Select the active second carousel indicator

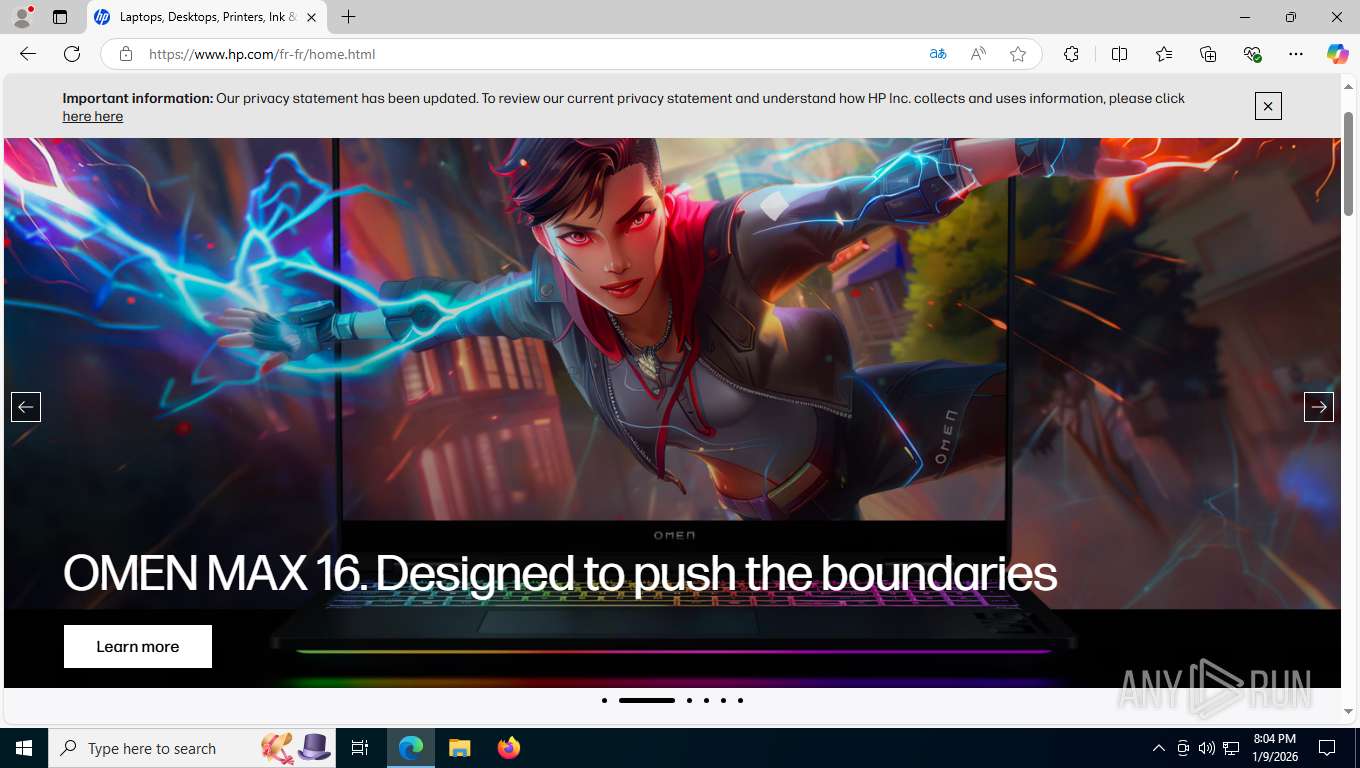click(x=647, y=700)
